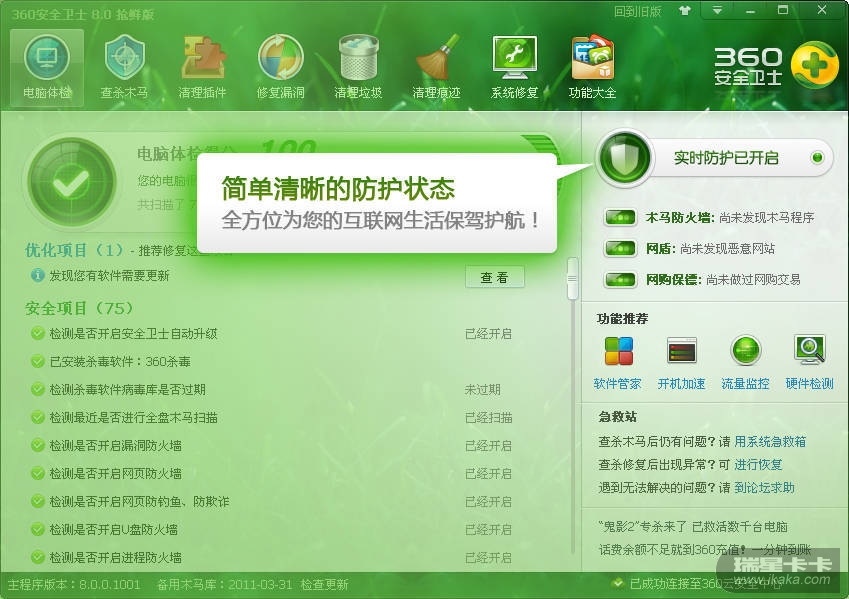Click 未过期 status value

(482, 390)
